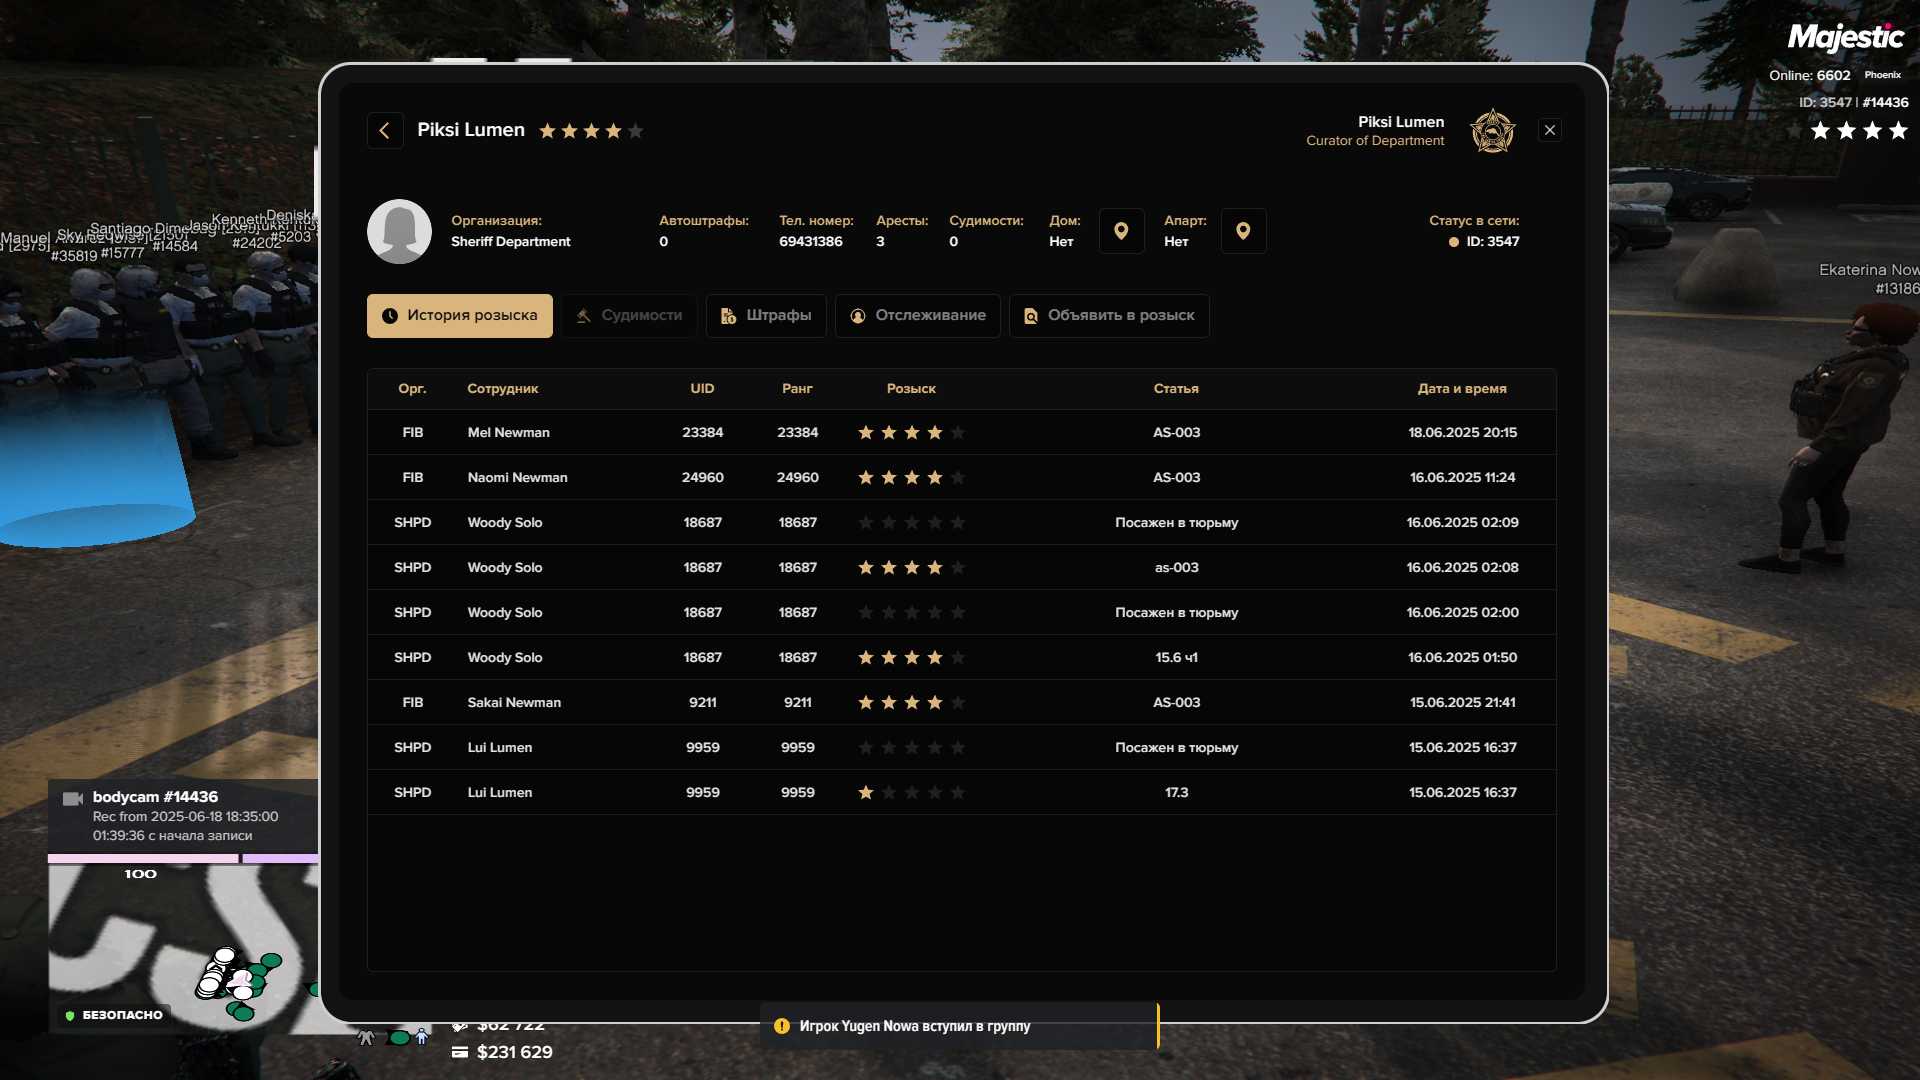Click Посажен в тюрьму at 15.06.2025 16:37

tap(1176, 748)
